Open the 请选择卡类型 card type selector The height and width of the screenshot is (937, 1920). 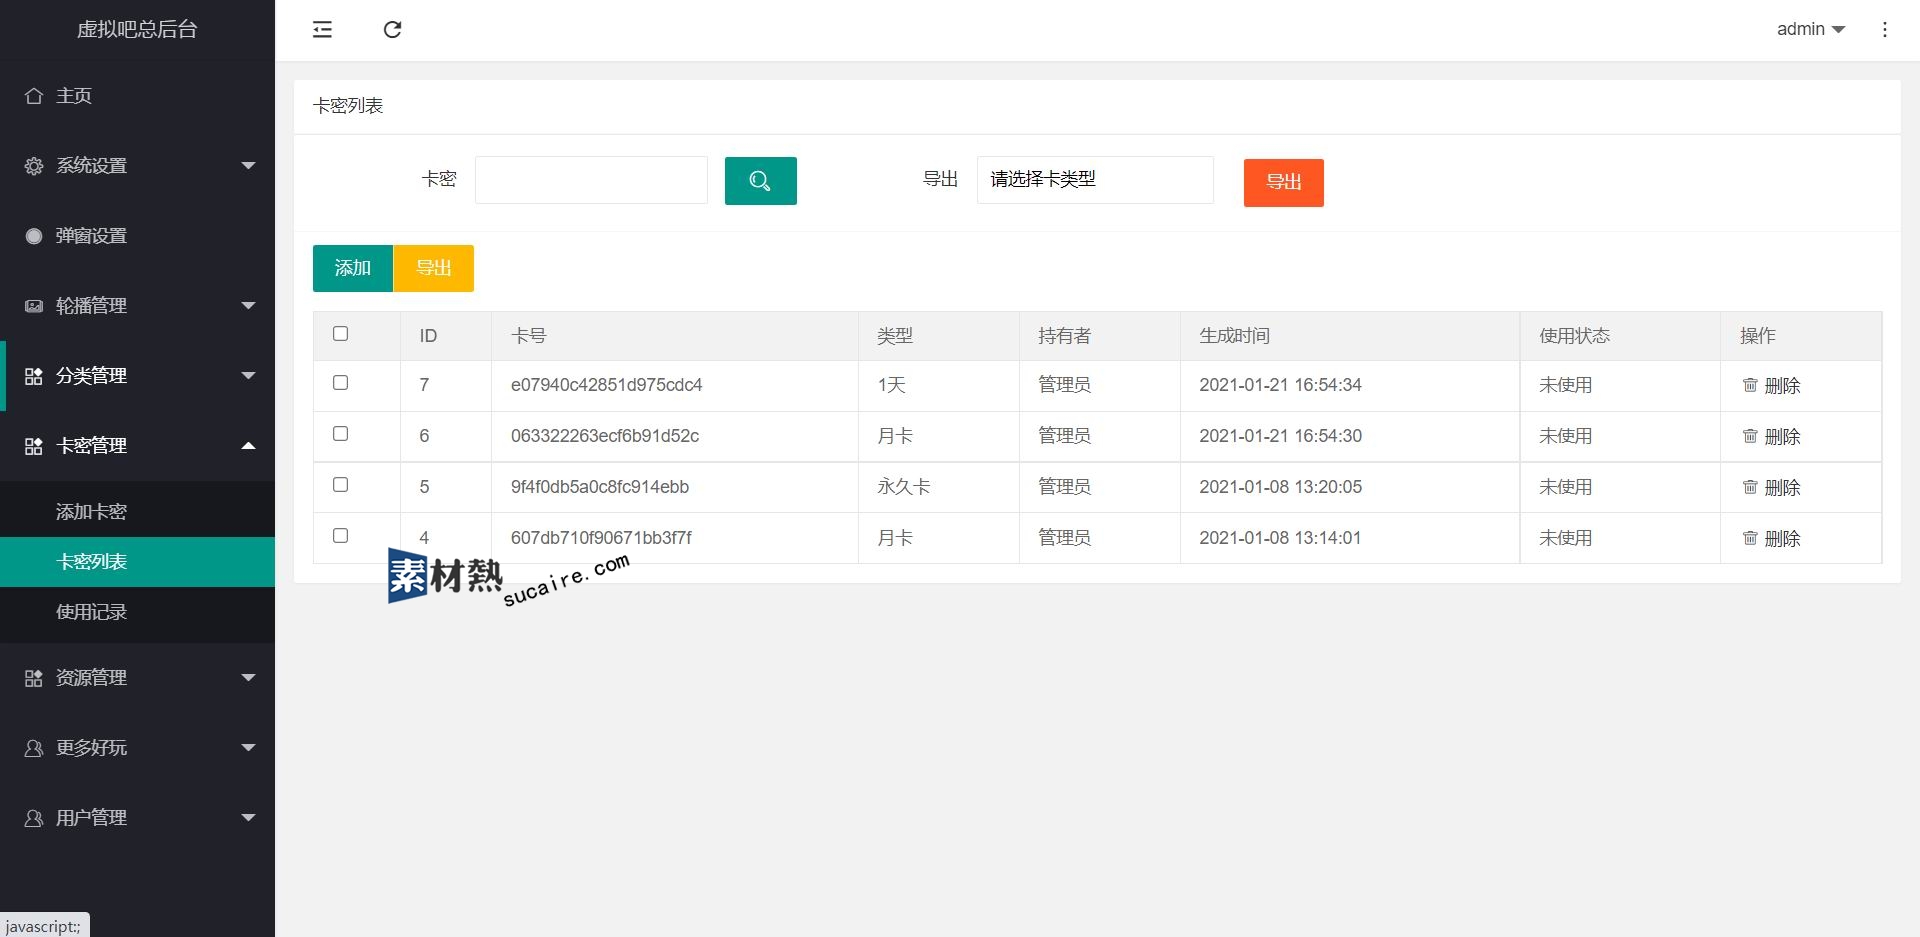[1094, 180]
